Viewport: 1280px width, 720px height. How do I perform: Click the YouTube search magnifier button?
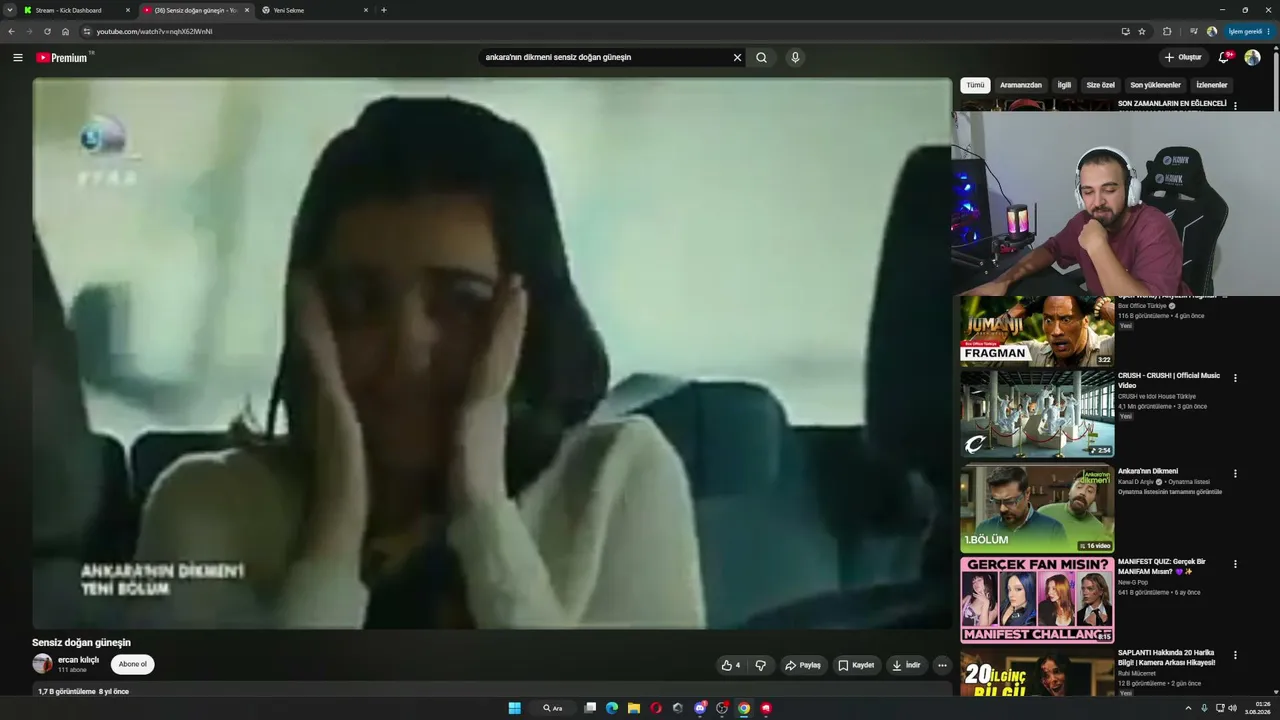[x=762, y=58]
